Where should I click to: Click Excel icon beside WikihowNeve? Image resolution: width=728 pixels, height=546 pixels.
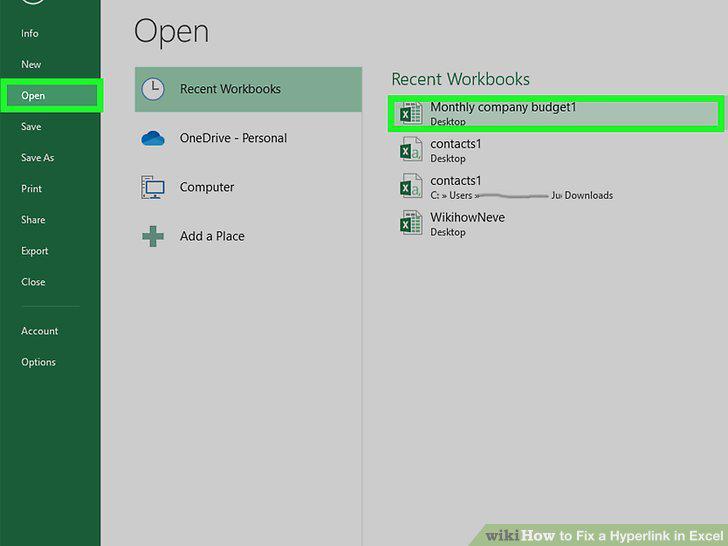pos(411,223)
